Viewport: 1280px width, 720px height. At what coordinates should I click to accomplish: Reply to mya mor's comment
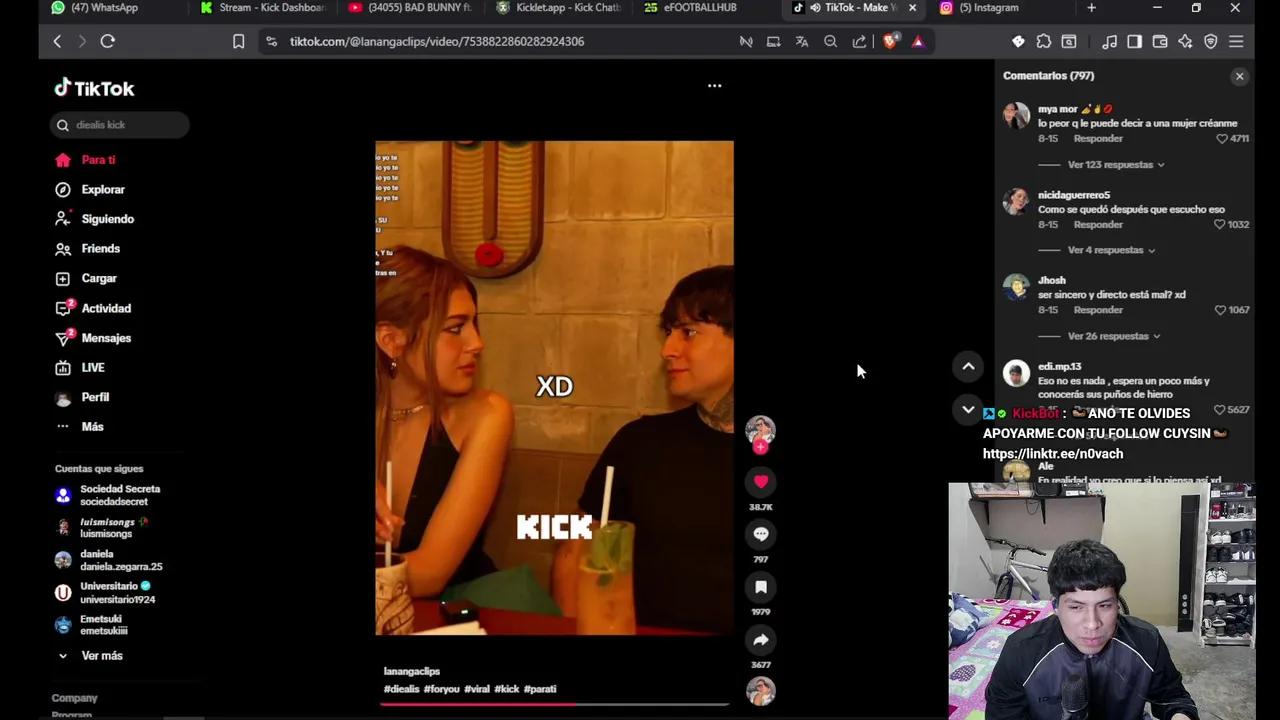tap(1098, 139)
